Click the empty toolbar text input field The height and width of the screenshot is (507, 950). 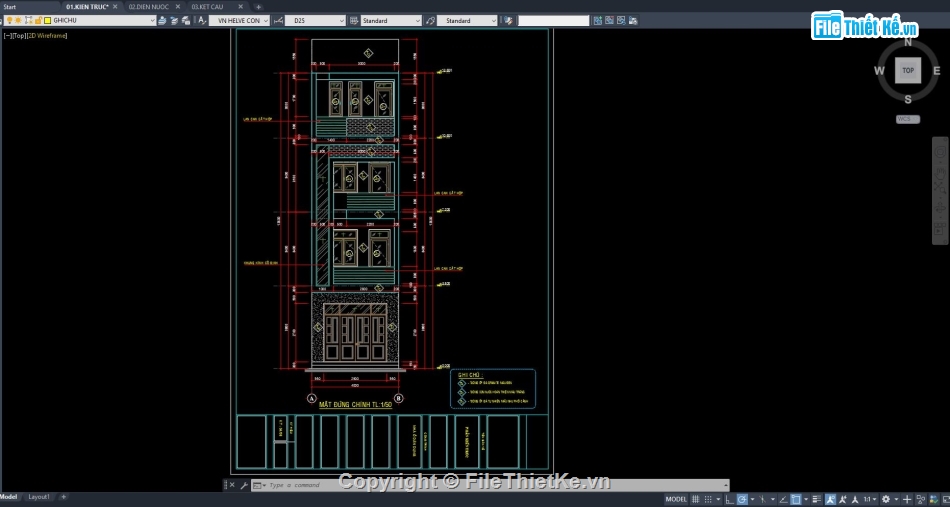tap(553, 20)
